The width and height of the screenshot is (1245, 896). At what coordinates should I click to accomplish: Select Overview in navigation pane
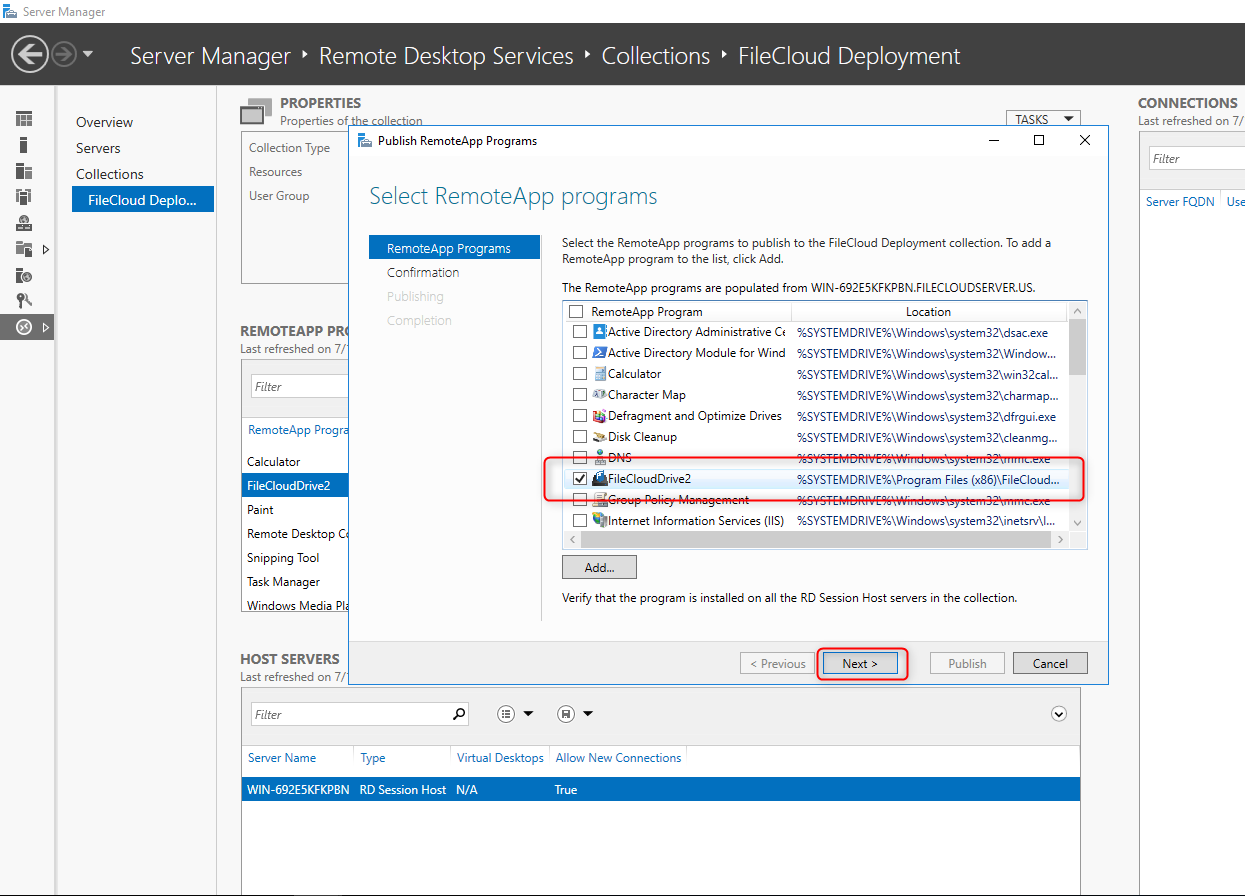point(104,122)
